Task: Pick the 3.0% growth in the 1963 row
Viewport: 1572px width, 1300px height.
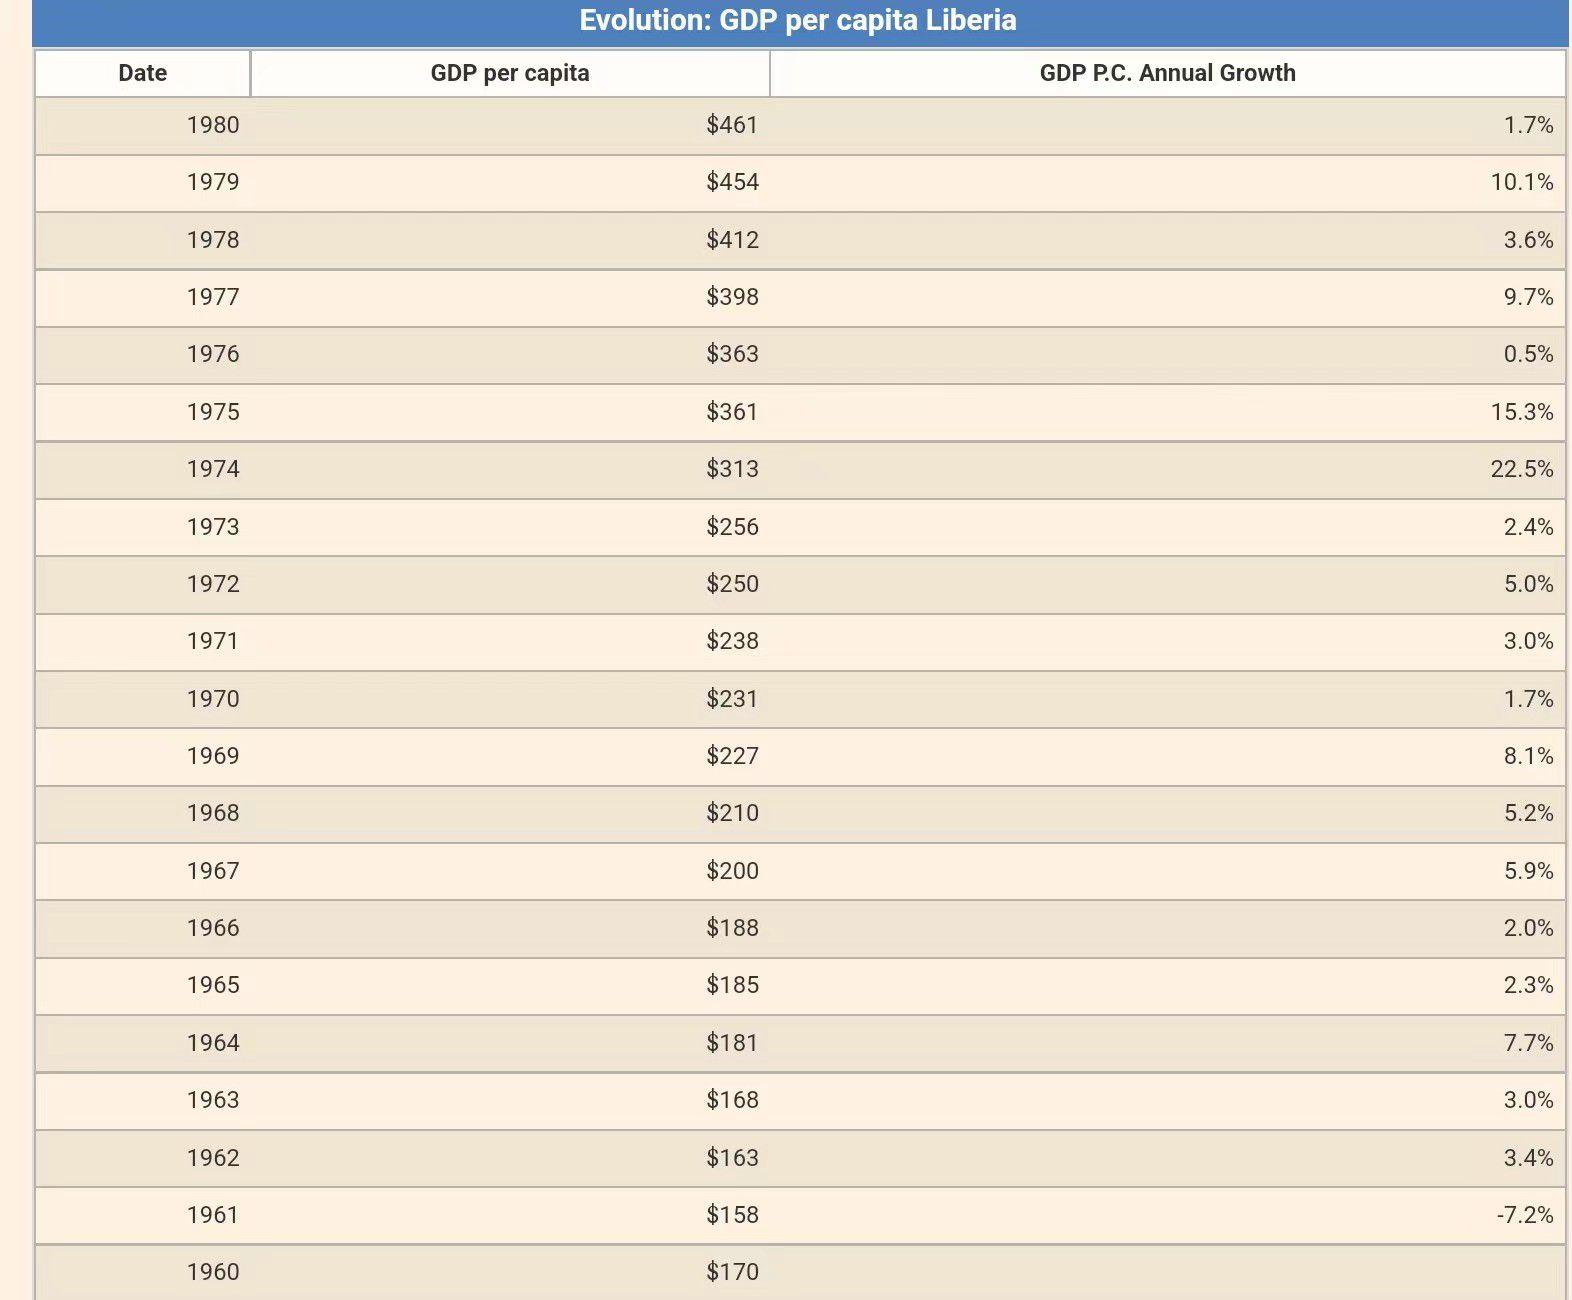Action: point(1528,1100)
